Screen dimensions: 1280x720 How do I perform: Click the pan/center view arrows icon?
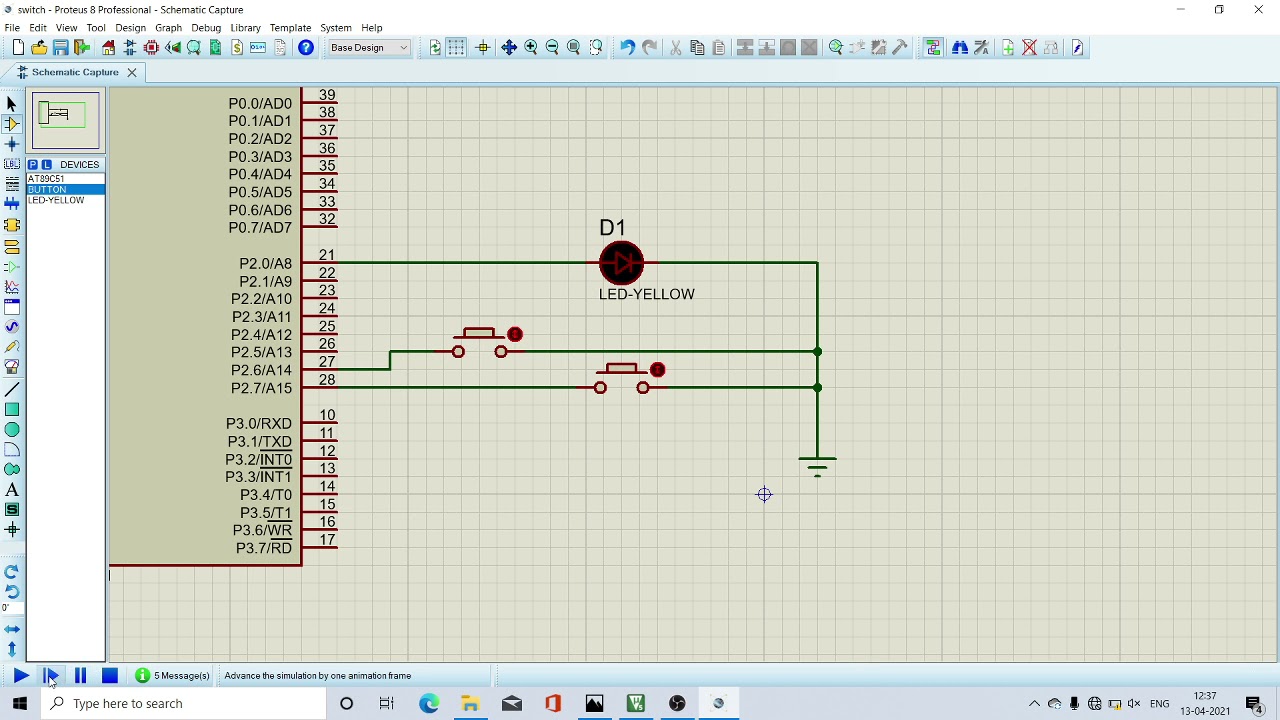[509, 47]
